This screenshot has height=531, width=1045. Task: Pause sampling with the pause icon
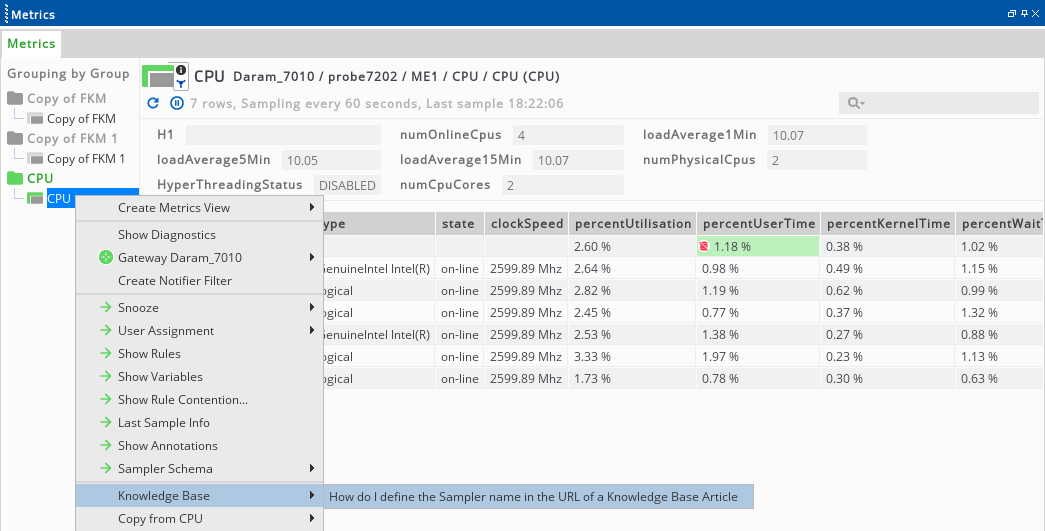(177, 103)
